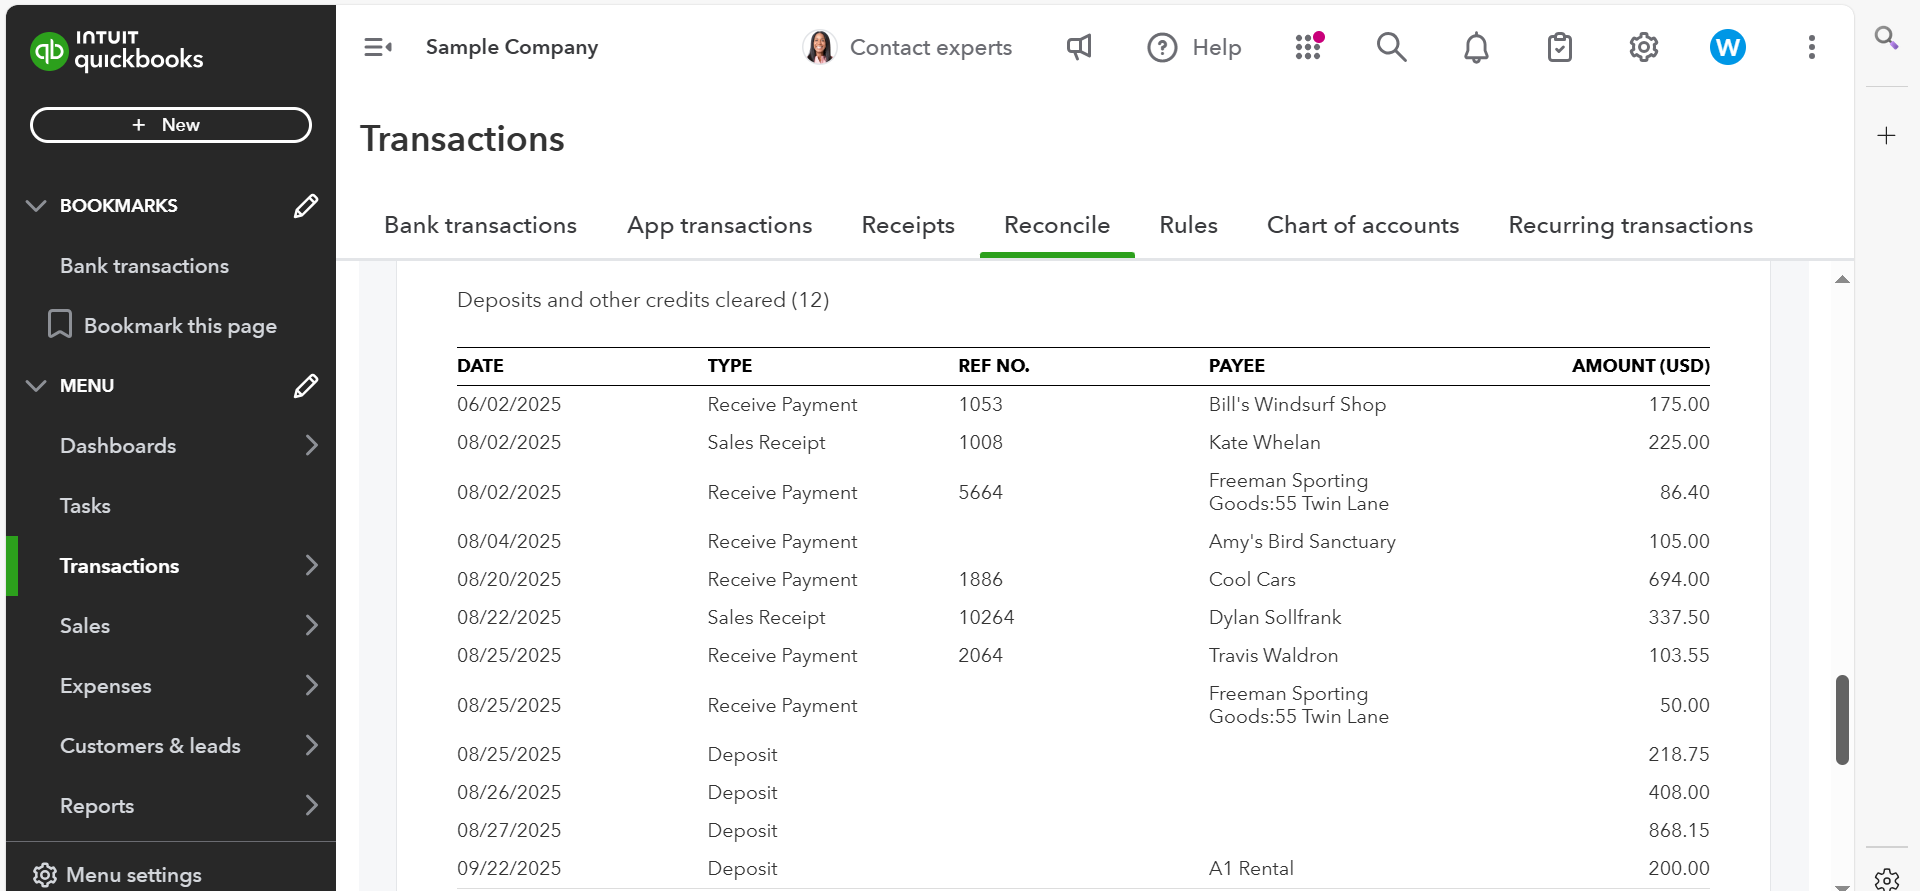Open the W user profile avatar

coord(1727,47)
